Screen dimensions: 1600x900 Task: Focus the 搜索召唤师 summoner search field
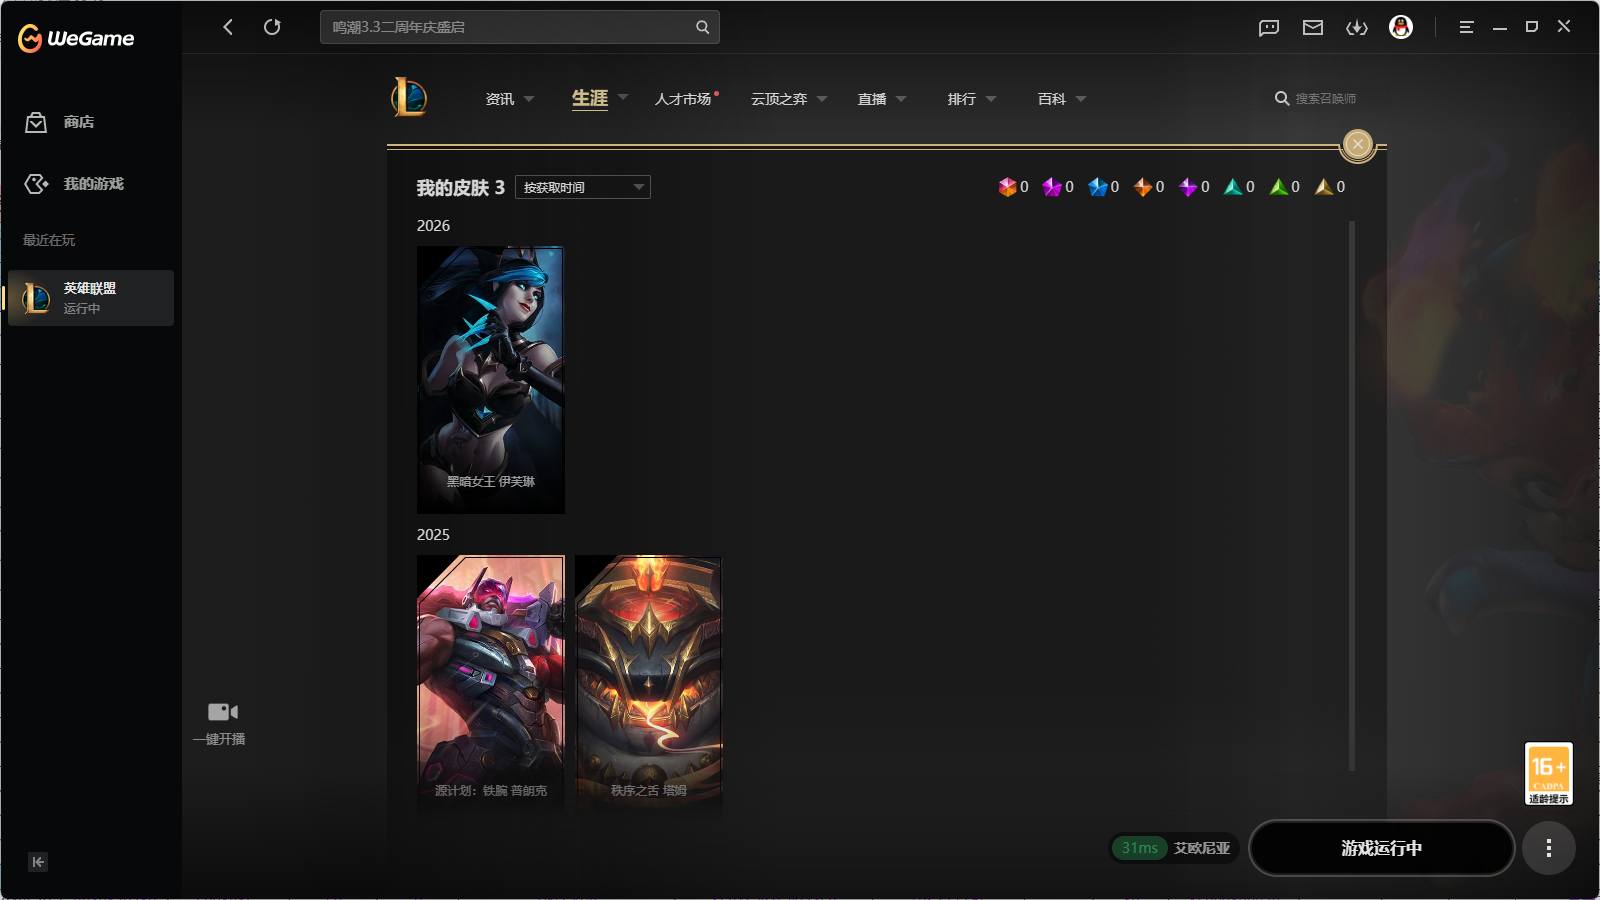click(1326, 99)
